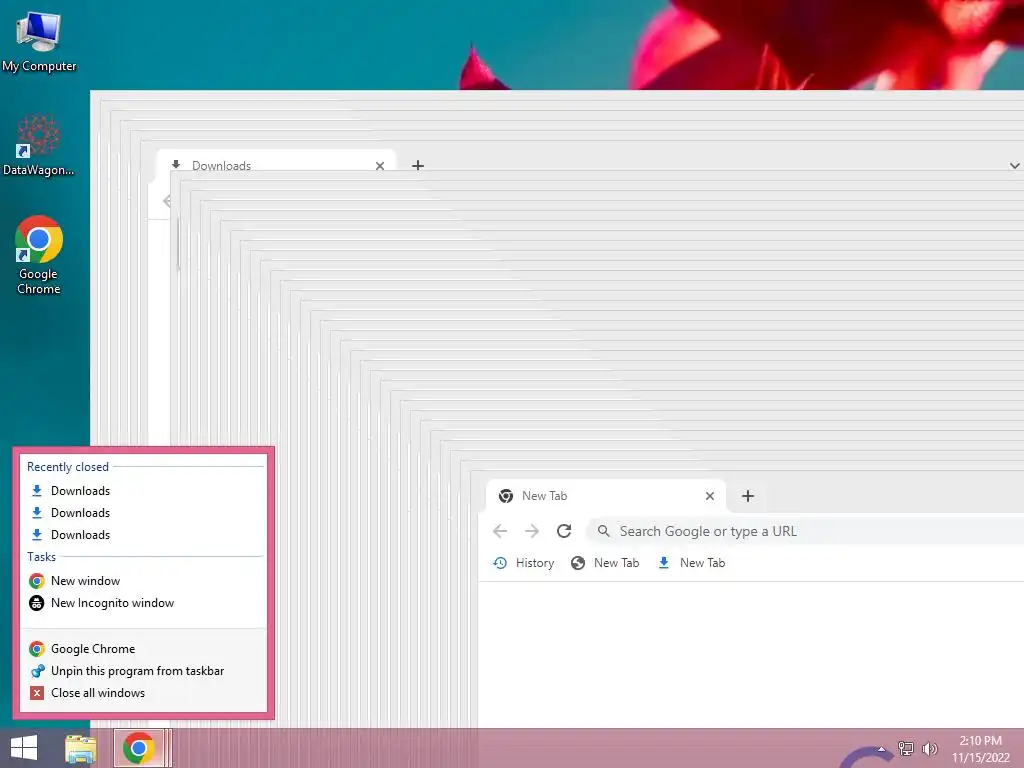Open a new tab beside New Tab
Screen dimensions: 1024x768
tap(748, 496)
